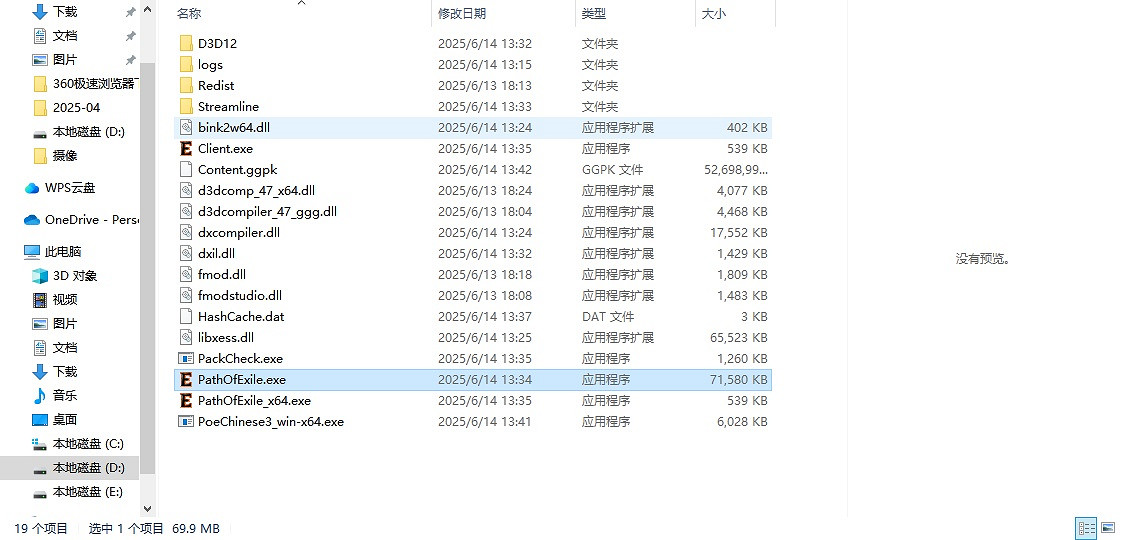Open 本地磁盘 (C:) in navigation pane
This screenshot has width=1123, height=540.
tap(88, 444)
